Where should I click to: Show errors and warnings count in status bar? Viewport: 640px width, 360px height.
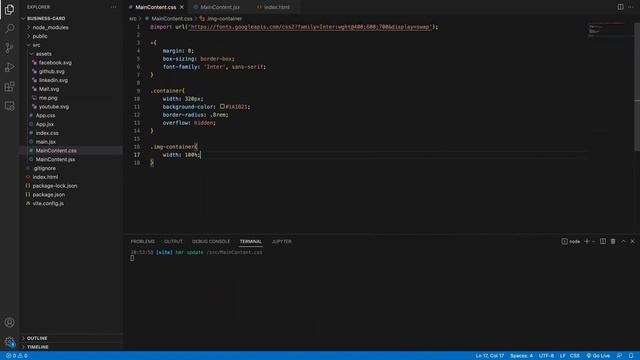click(x=17, y=356)
